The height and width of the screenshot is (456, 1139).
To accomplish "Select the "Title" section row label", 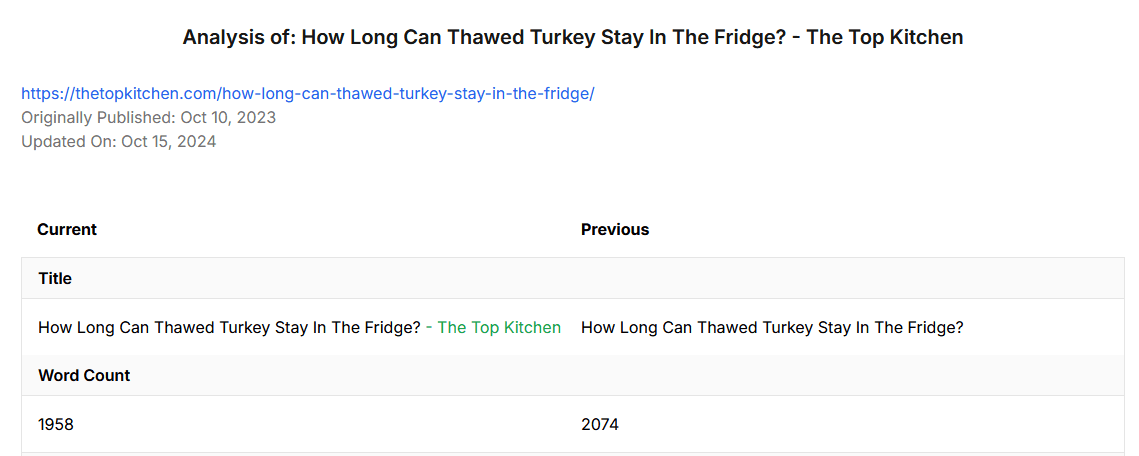I will point(55,279).
